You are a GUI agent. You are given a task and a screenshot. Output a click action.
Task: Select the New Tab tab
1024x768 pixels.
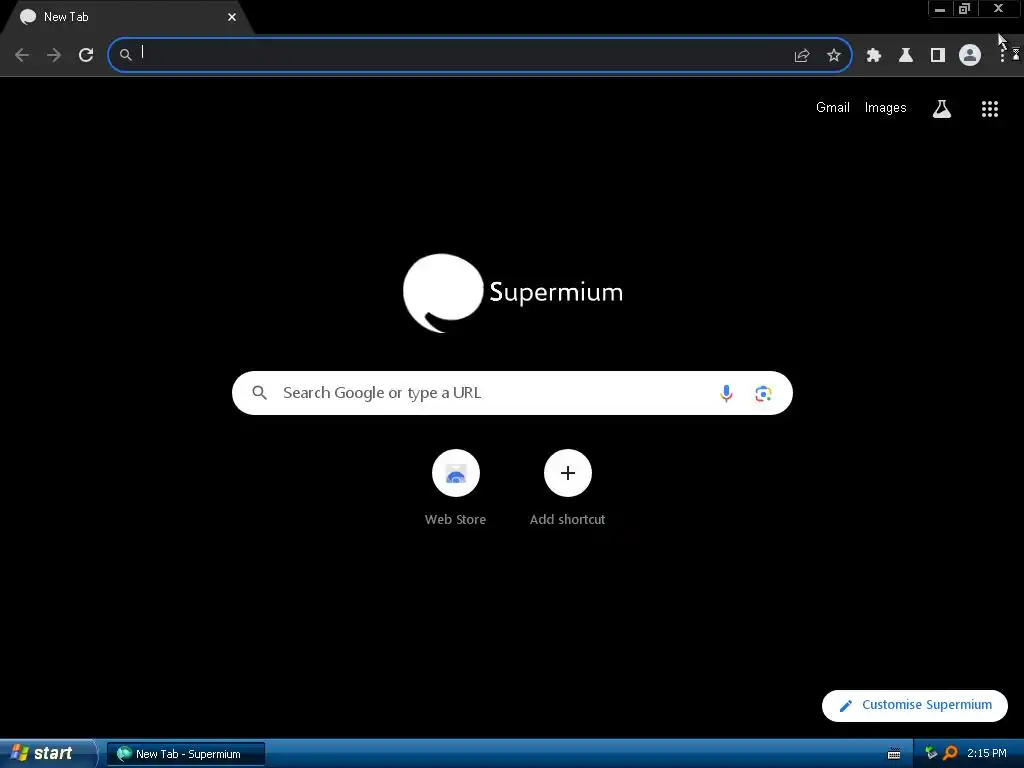point(127,17)
